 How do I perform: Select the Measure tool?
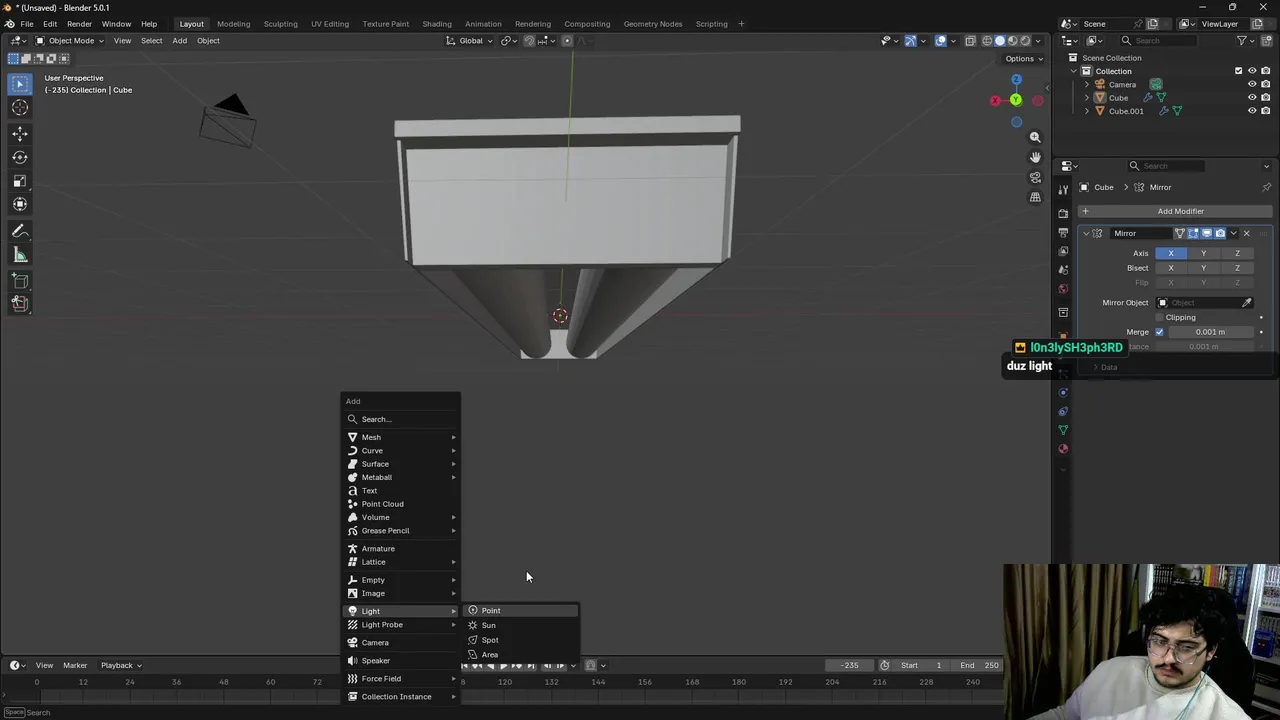click(x=20, y=255)
